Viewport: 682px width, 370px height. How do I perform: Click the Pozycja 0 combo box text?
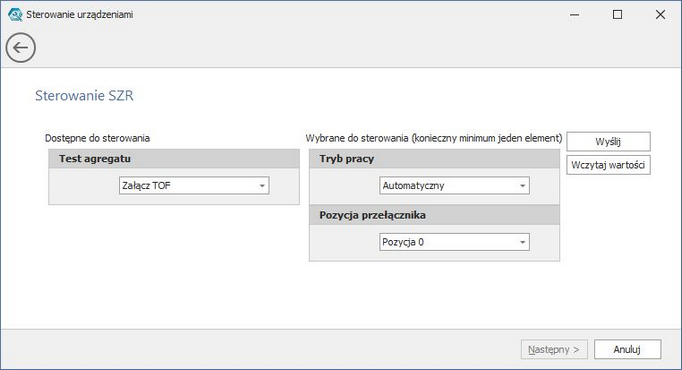pos(403,242)
